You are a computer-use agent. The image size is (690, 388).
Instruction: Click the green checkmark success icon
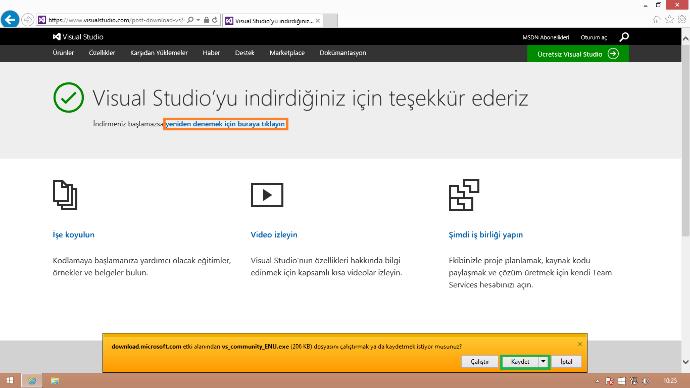pyautogui.click(x=69, y=97)
